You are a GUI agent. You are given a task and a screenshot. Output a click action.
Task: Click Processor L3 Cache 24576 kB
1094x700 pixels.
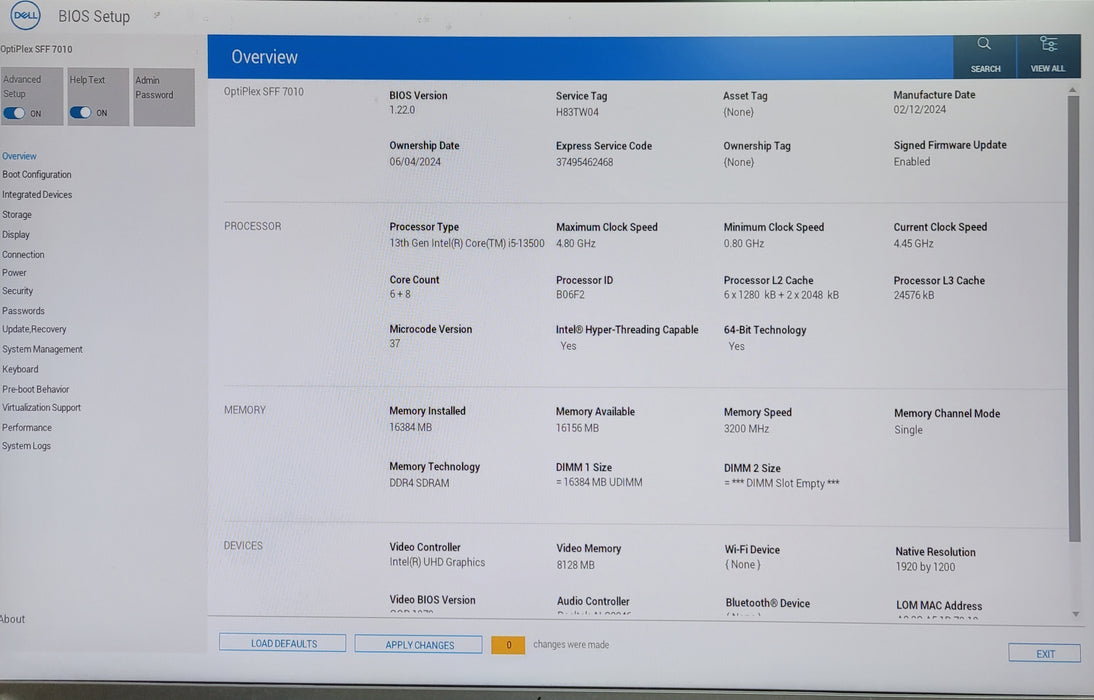coord(913,295)
